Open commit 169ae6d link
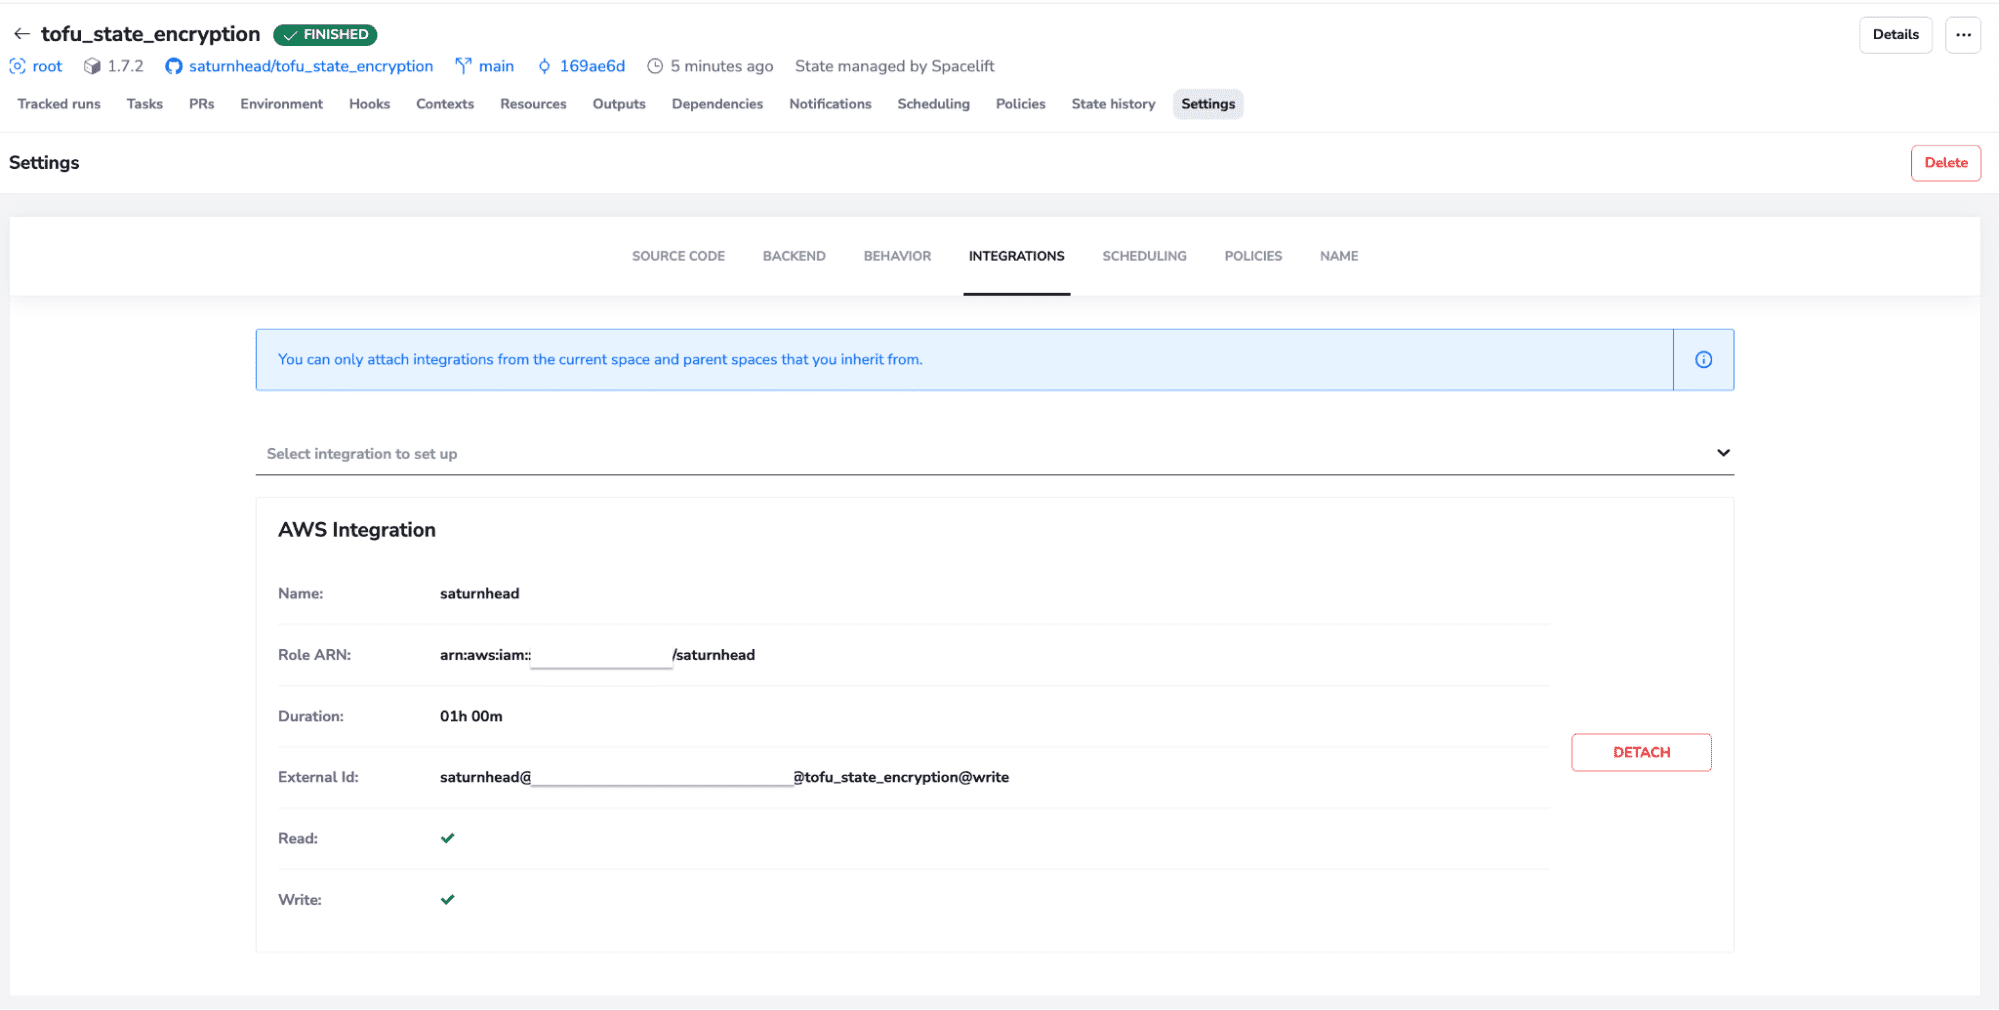Viewport: 1999px width, 1010px height. pos(592,66)
